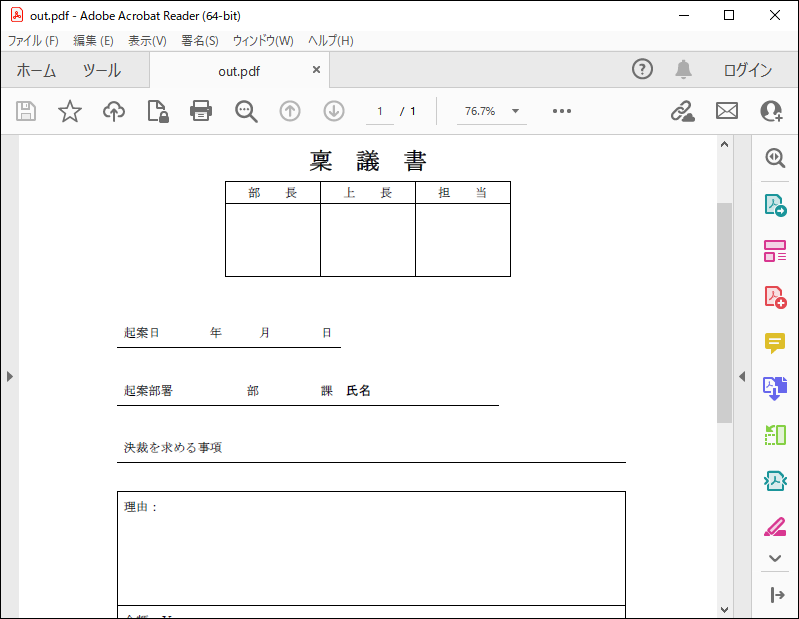Close the out.pdf tab
The height and width of the screenshot is (619, 799).
click(x=316, y=69)
